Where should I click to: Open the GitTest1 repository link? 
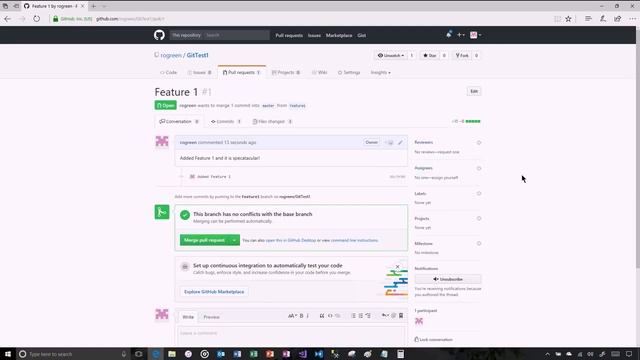tap(198, 55)
